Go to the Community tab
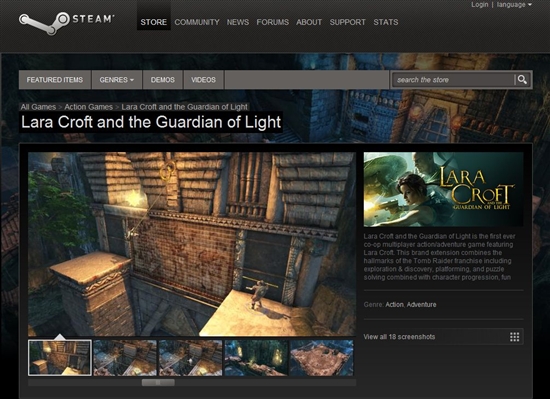 point(197,22)
